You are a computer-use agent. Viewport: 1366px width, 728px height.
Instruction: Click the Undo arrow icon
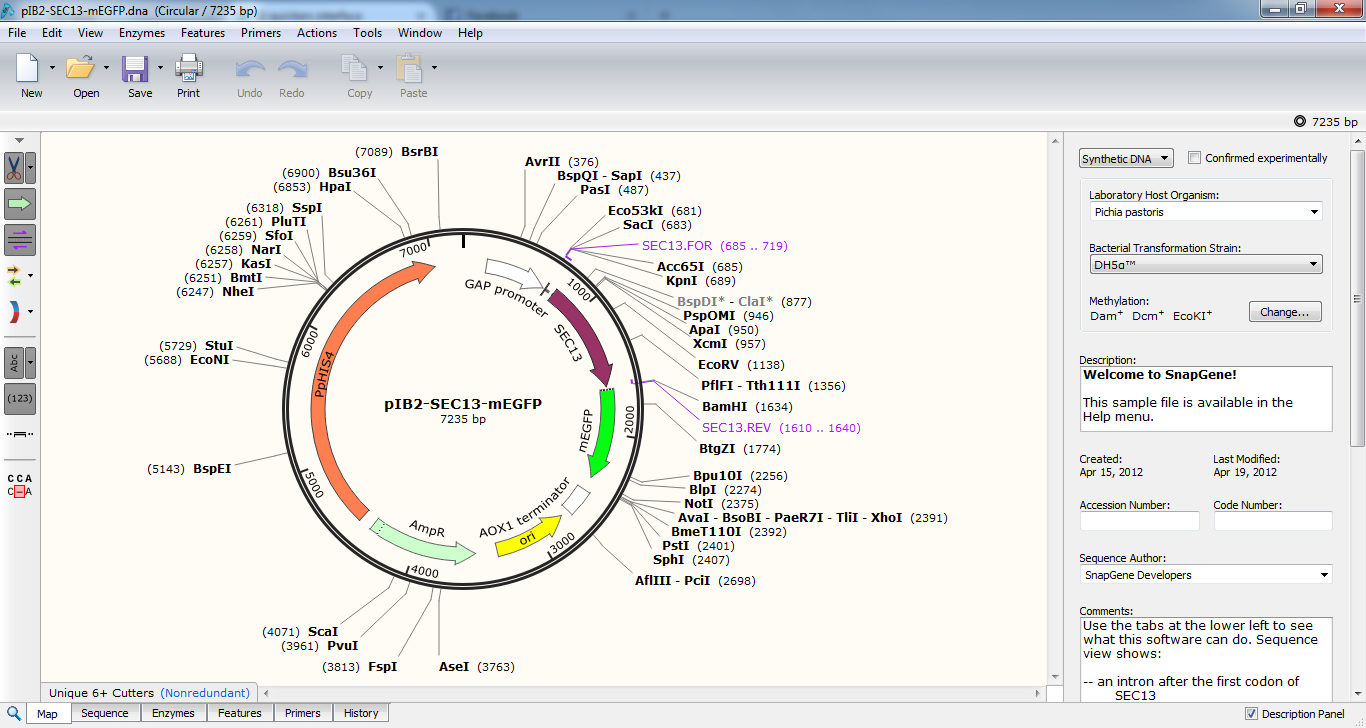pos(249,70)
